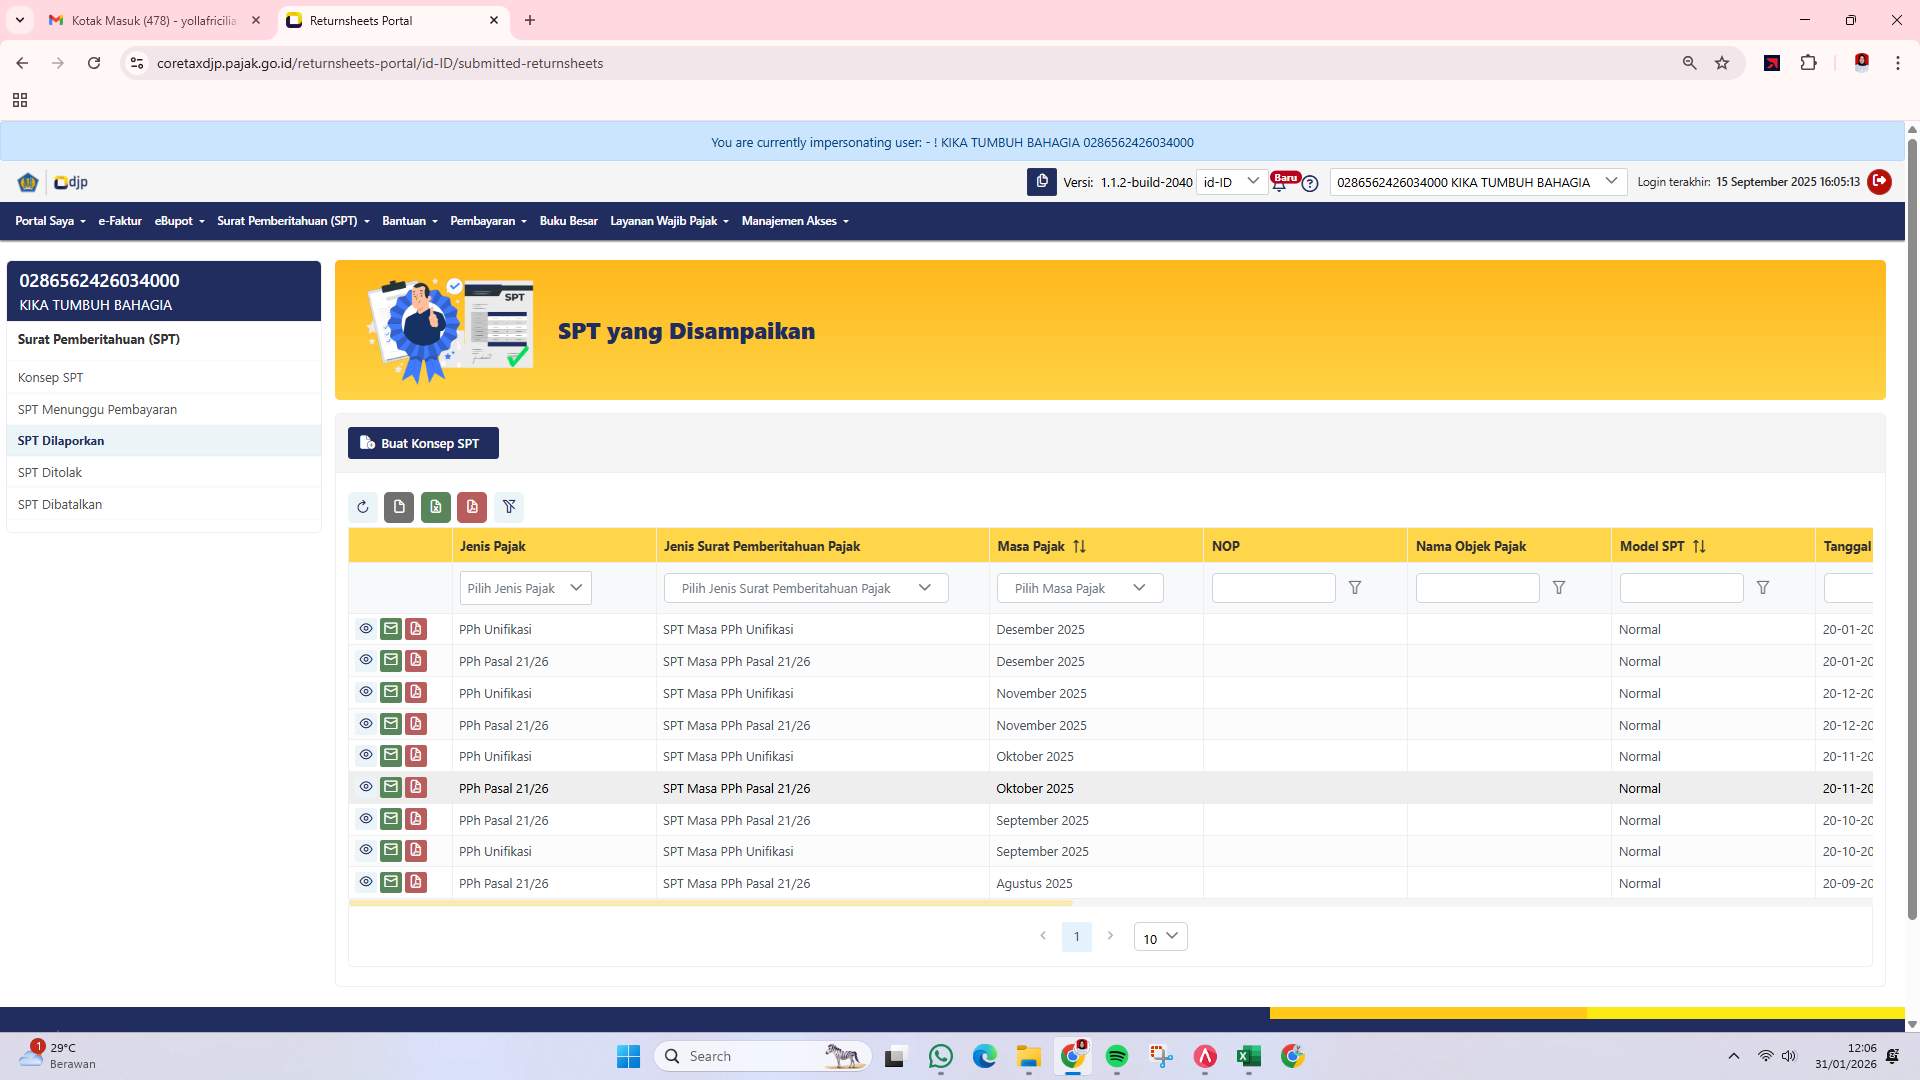Click the DJP logo in the header
Screen dimensions: 1920x1080
(x=68, y=182)
